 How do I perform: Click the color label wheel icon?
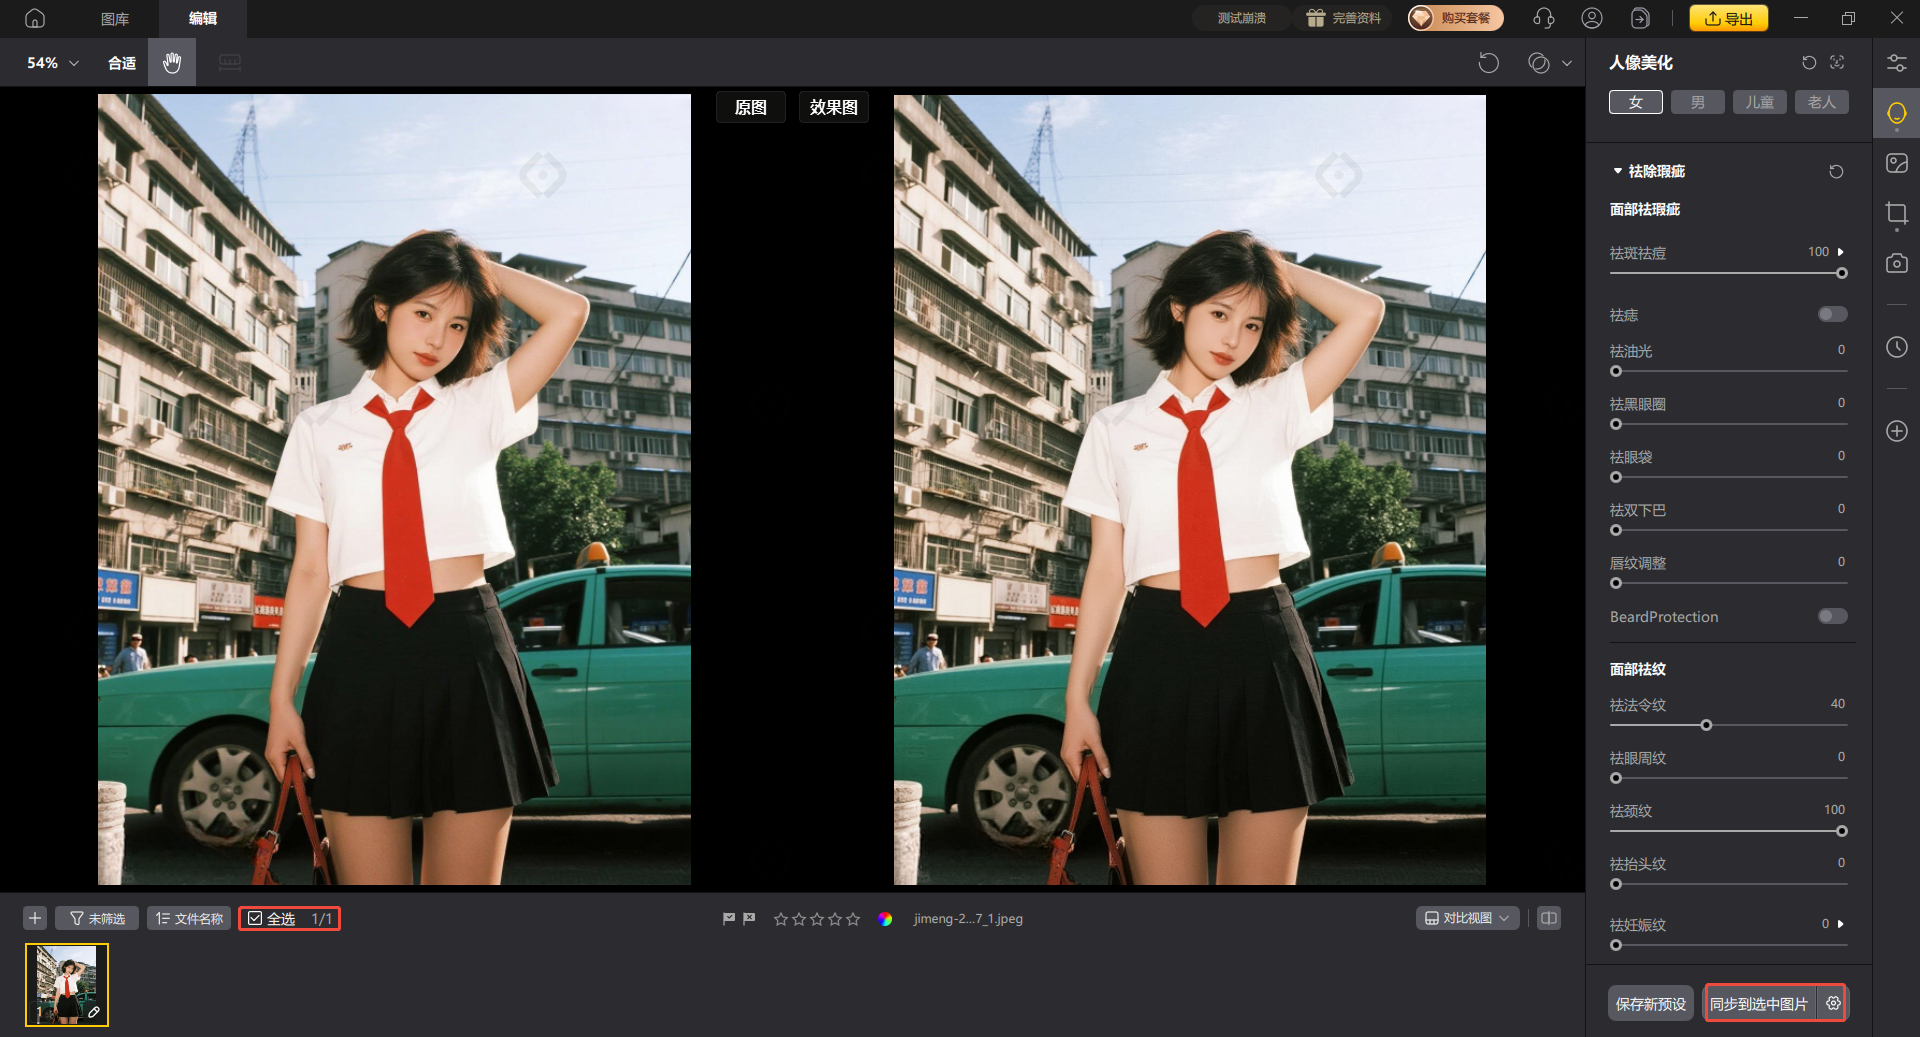[x=885, y=919]
